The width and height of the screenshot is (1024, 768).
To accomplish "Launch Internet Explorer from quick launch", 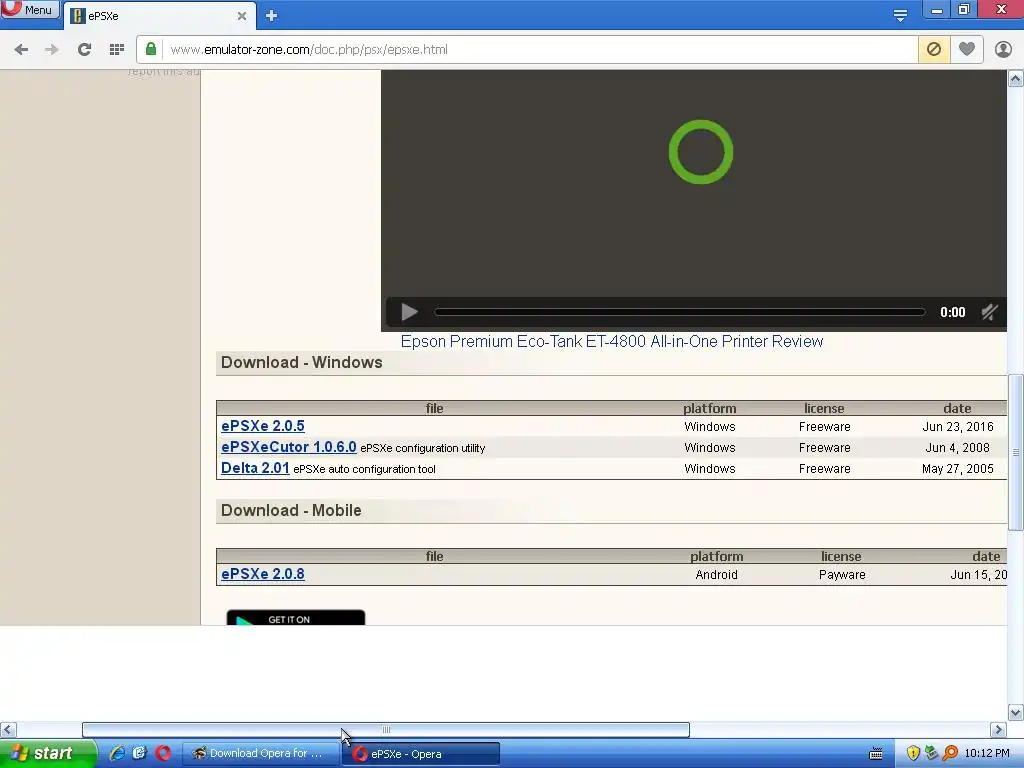I will tap(117, 753).
